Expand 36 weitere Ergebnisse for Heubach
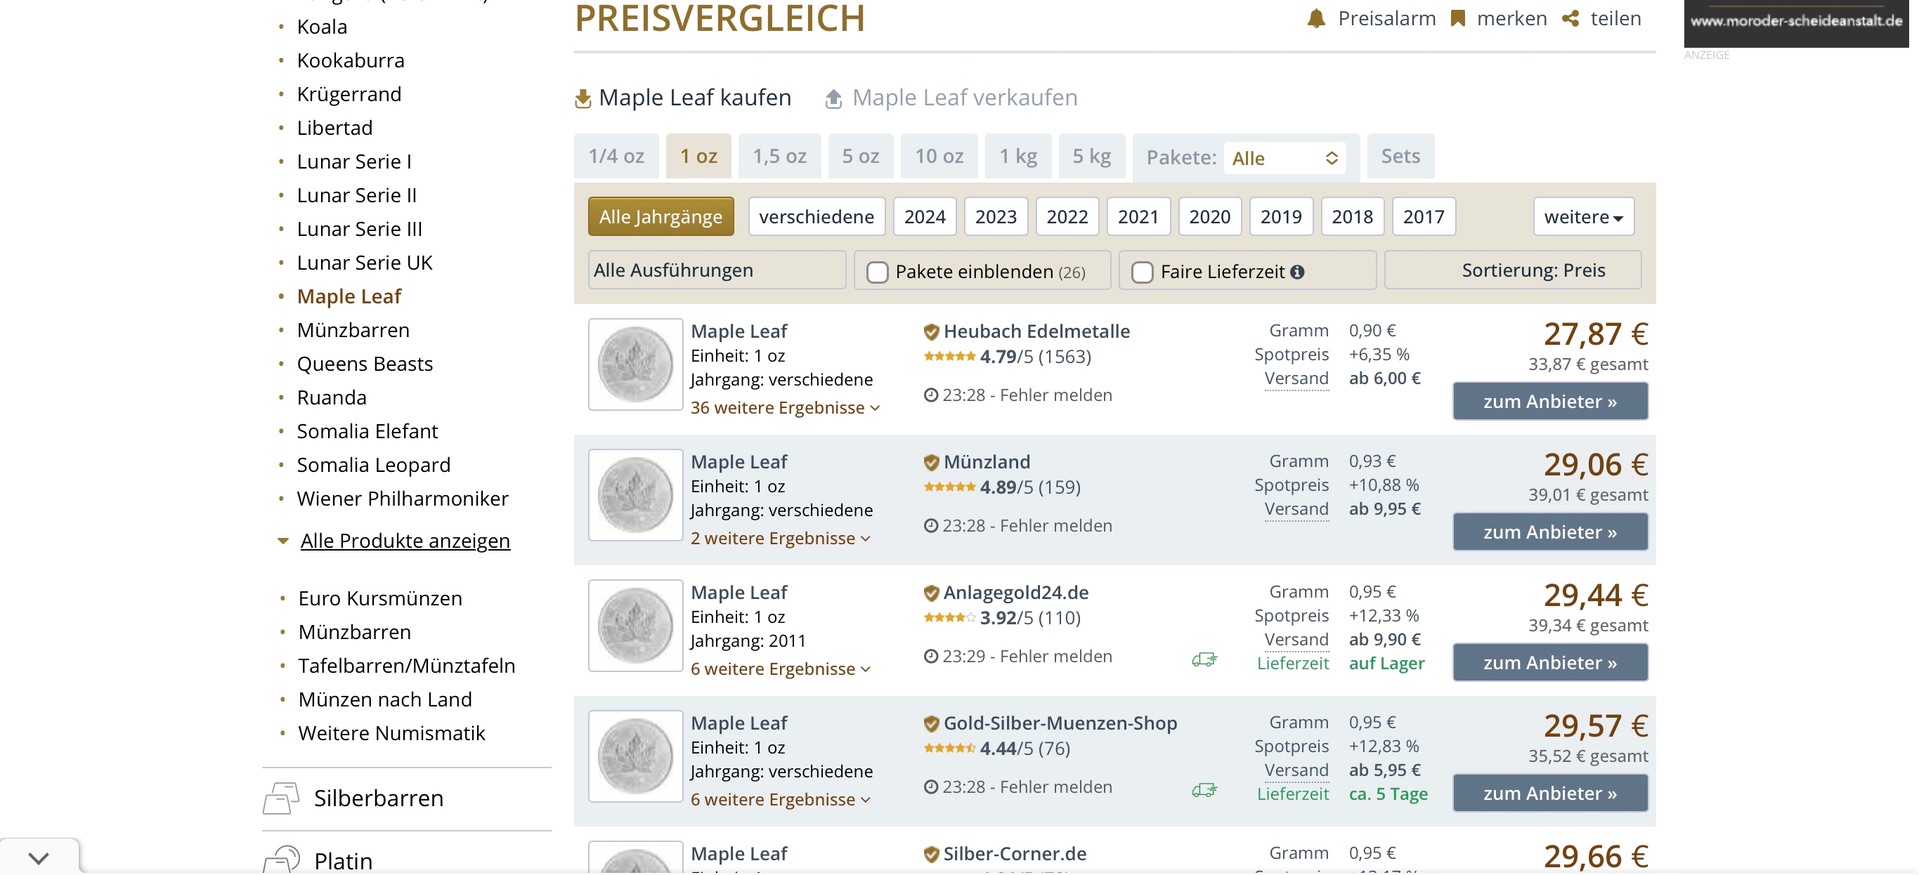1919x875 pixels. click(785, 408)
